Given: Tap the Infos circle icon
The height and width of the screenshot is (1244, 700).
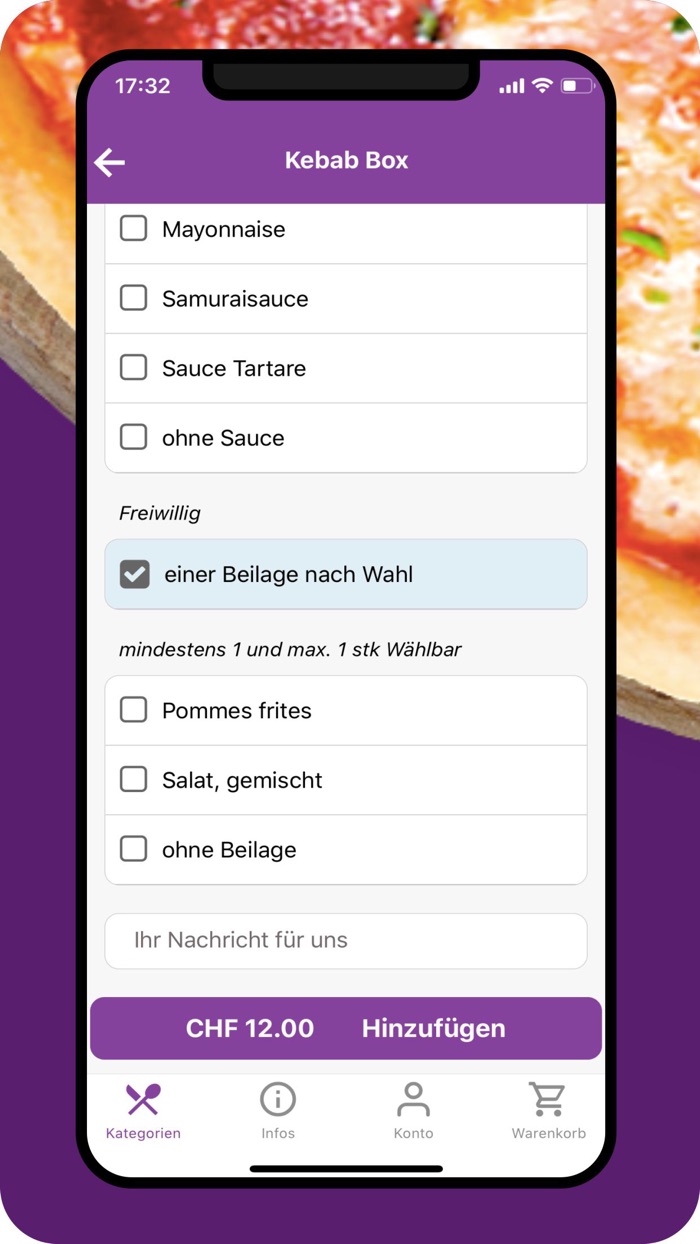Looking at the screenshot, I should click(278, 1098).
